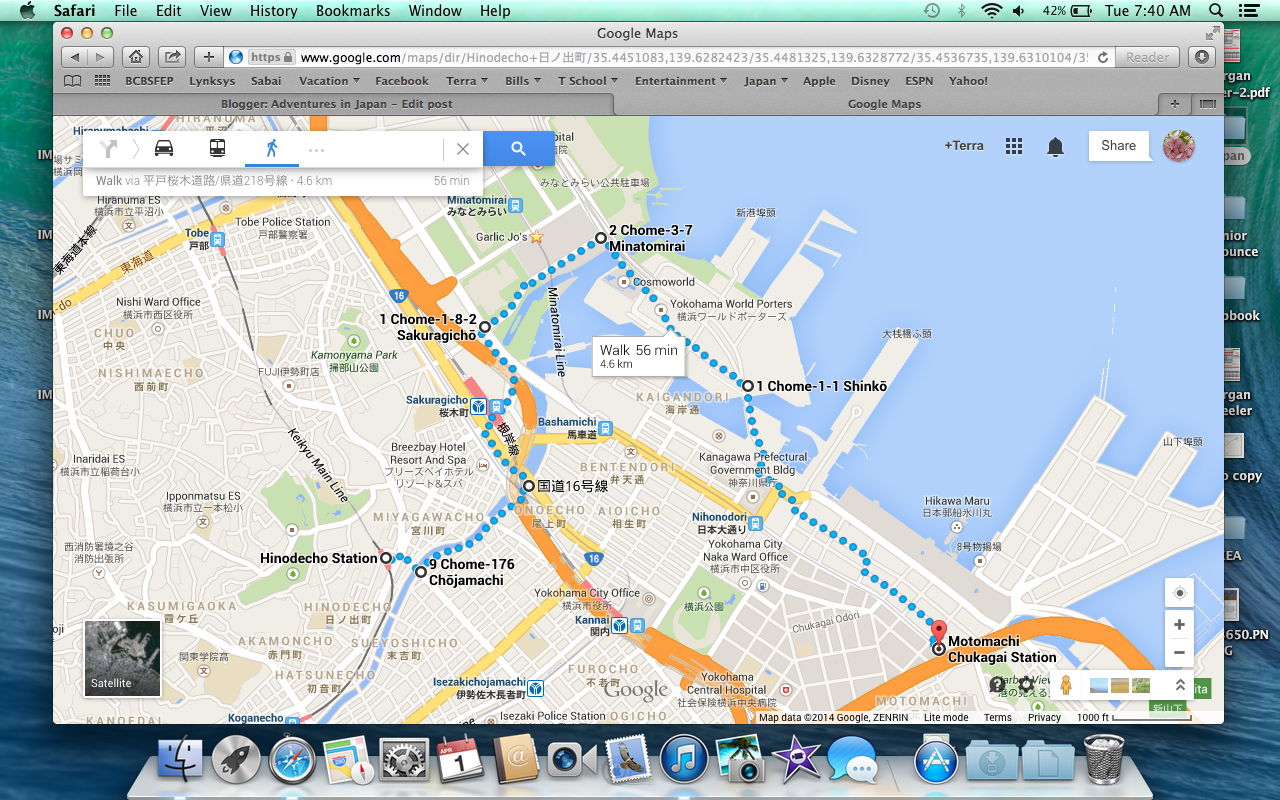Go back in Safari
The image size is (1280, 800).
76,57
